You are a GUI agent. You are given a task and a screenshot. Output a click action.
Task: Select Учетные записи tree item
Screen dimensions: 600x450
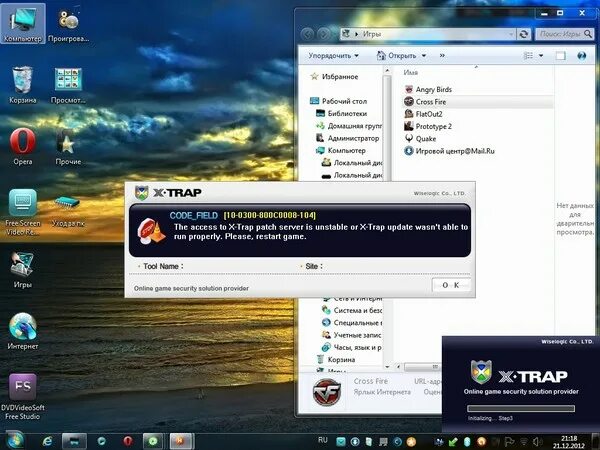[352, 335]
